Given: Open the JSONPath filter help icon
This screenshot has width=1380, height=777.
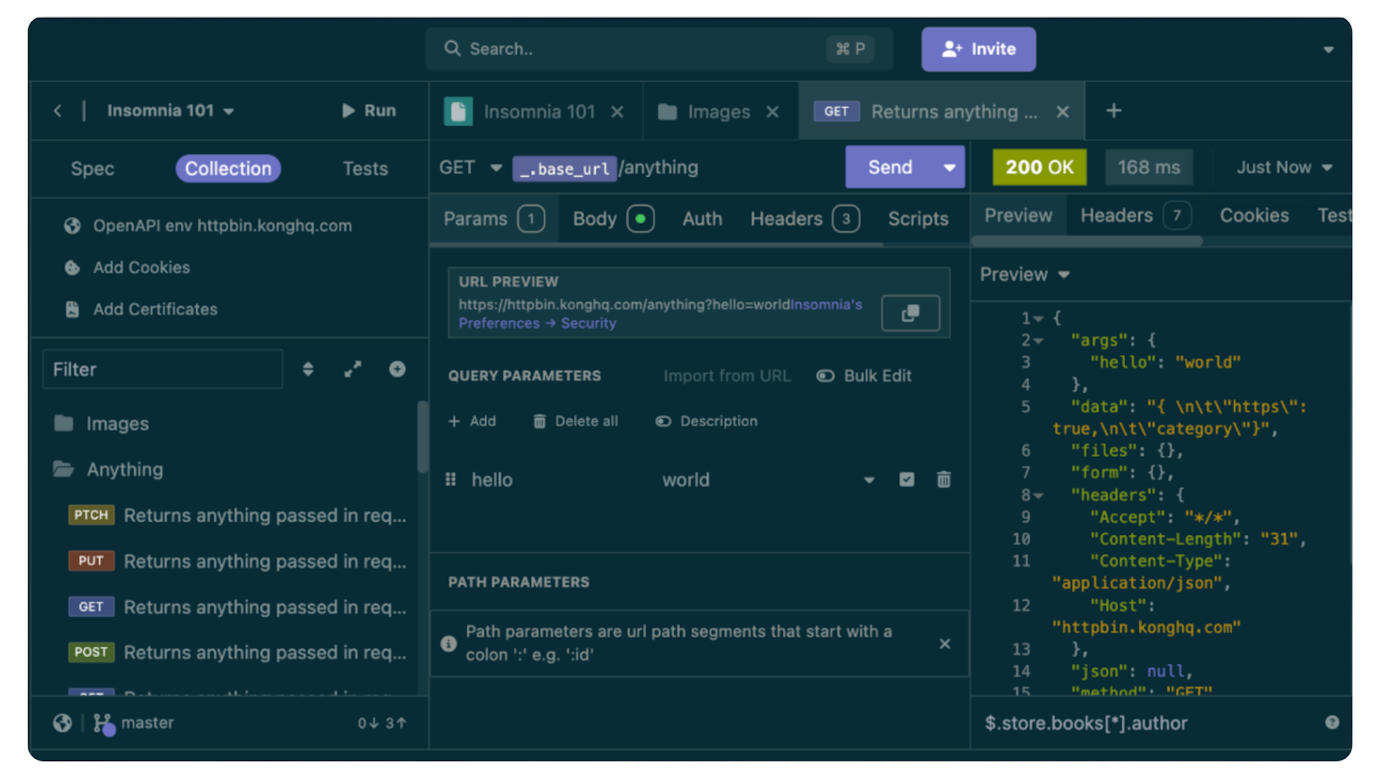Looking at the screenshot, I should point(1333,722).
